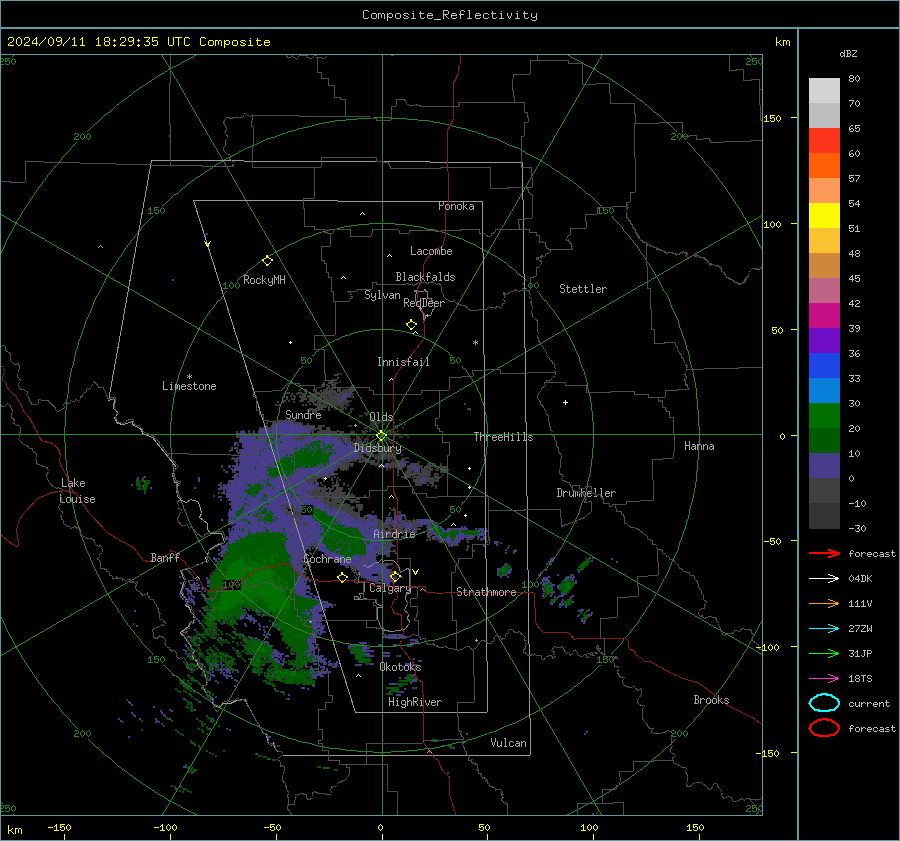Click the yellow diamond marker near RedDeer
The width and height of the screenshot is (900, 841).
[411, 325]
